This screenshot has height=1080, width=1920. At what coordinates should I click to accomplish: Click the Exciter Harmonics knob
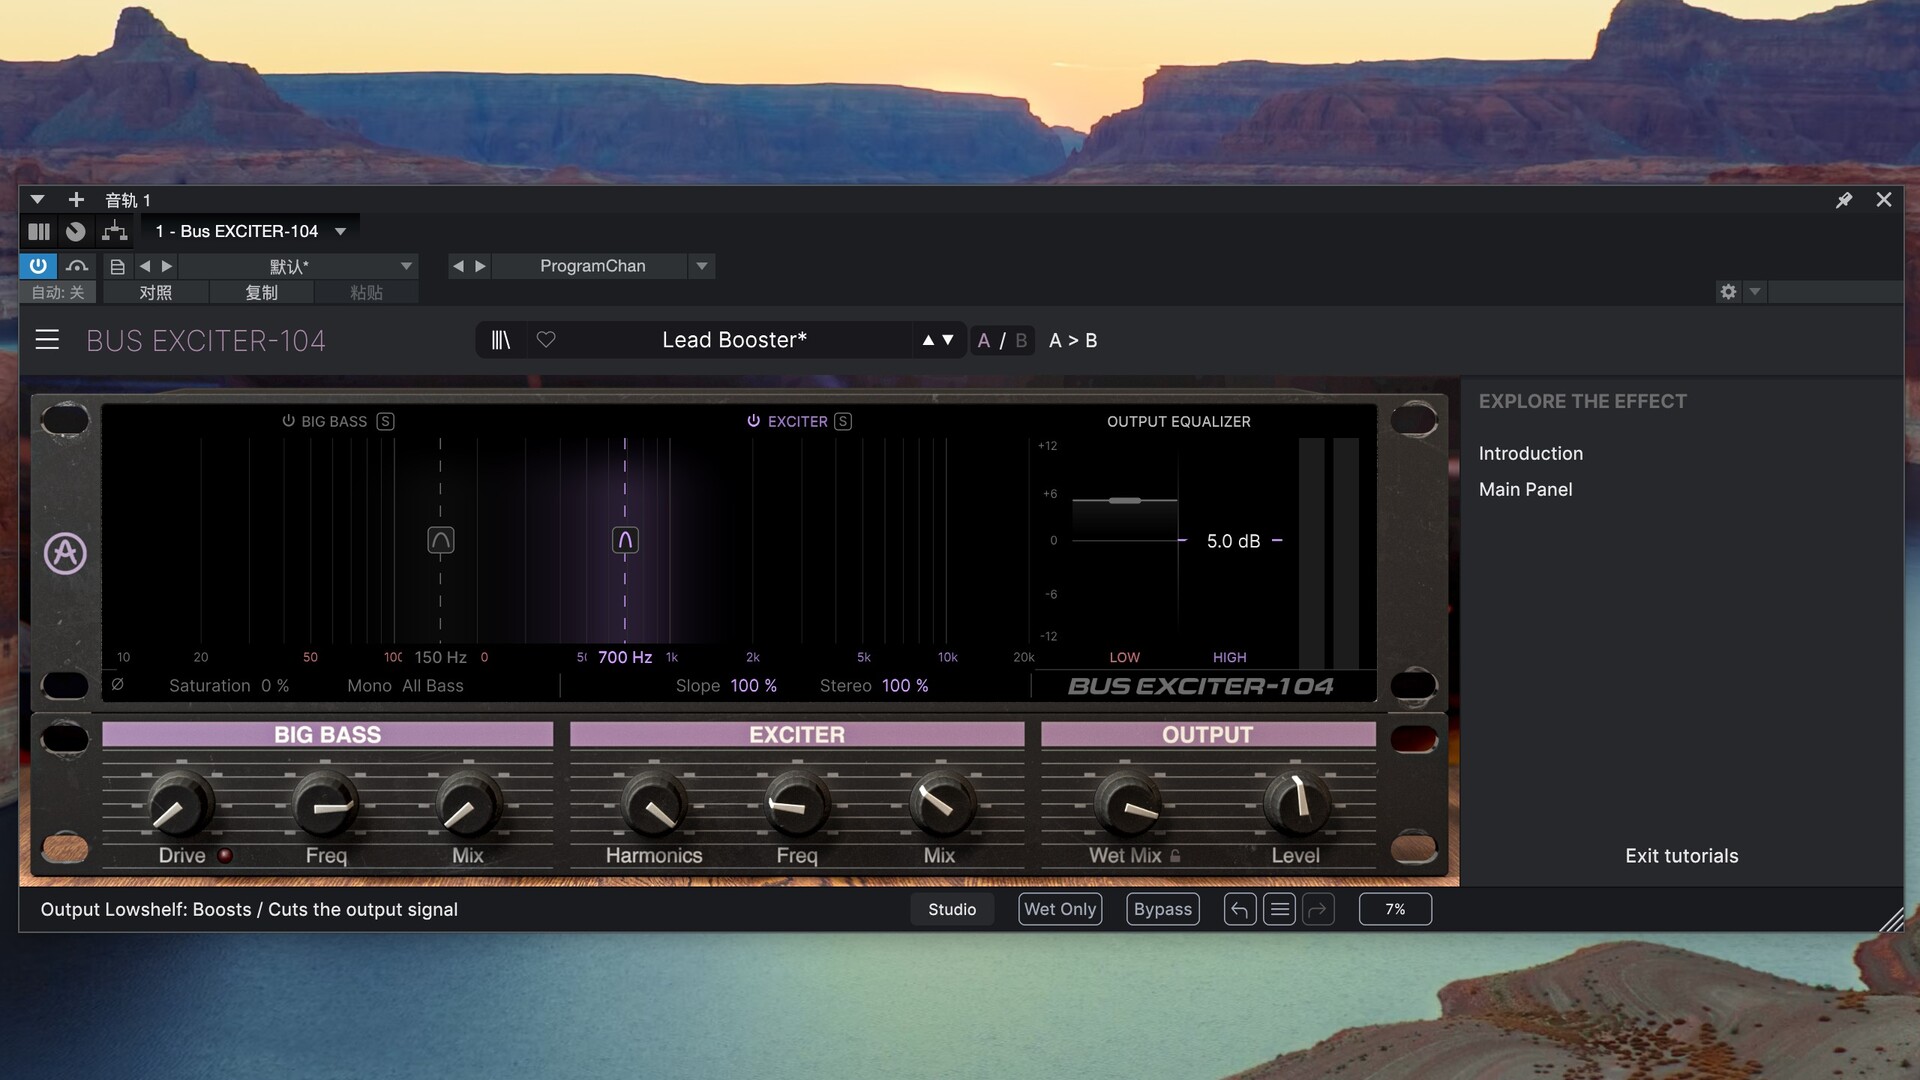pos(654,805)
